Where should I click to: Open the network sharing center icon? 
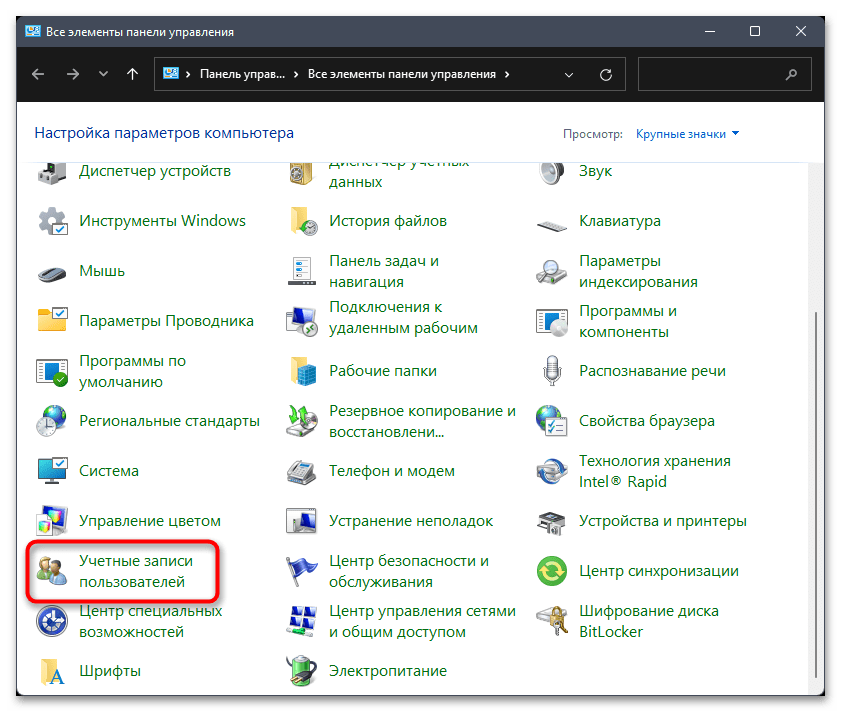click(x=301, y=621)
